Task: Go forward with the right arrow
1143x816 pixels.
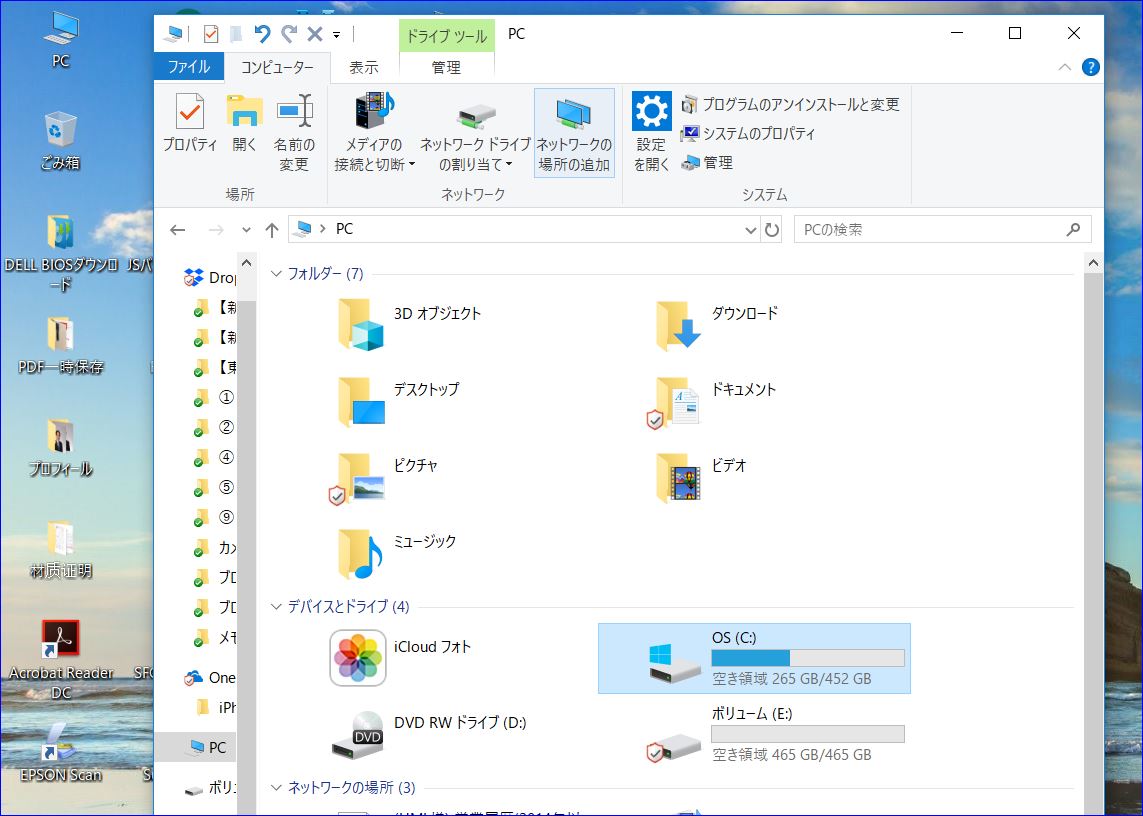Action: pyautogui.click(x=216, y=230)
